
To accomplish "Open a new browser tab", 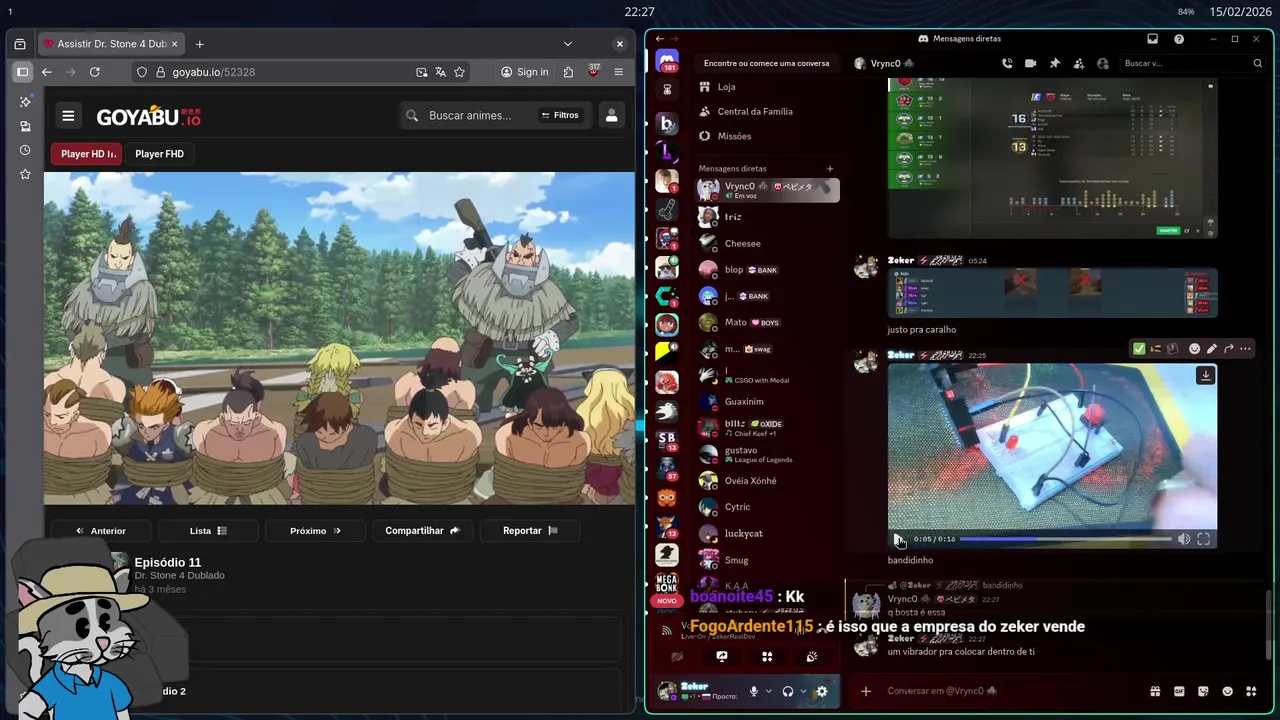I will [199, 44].
